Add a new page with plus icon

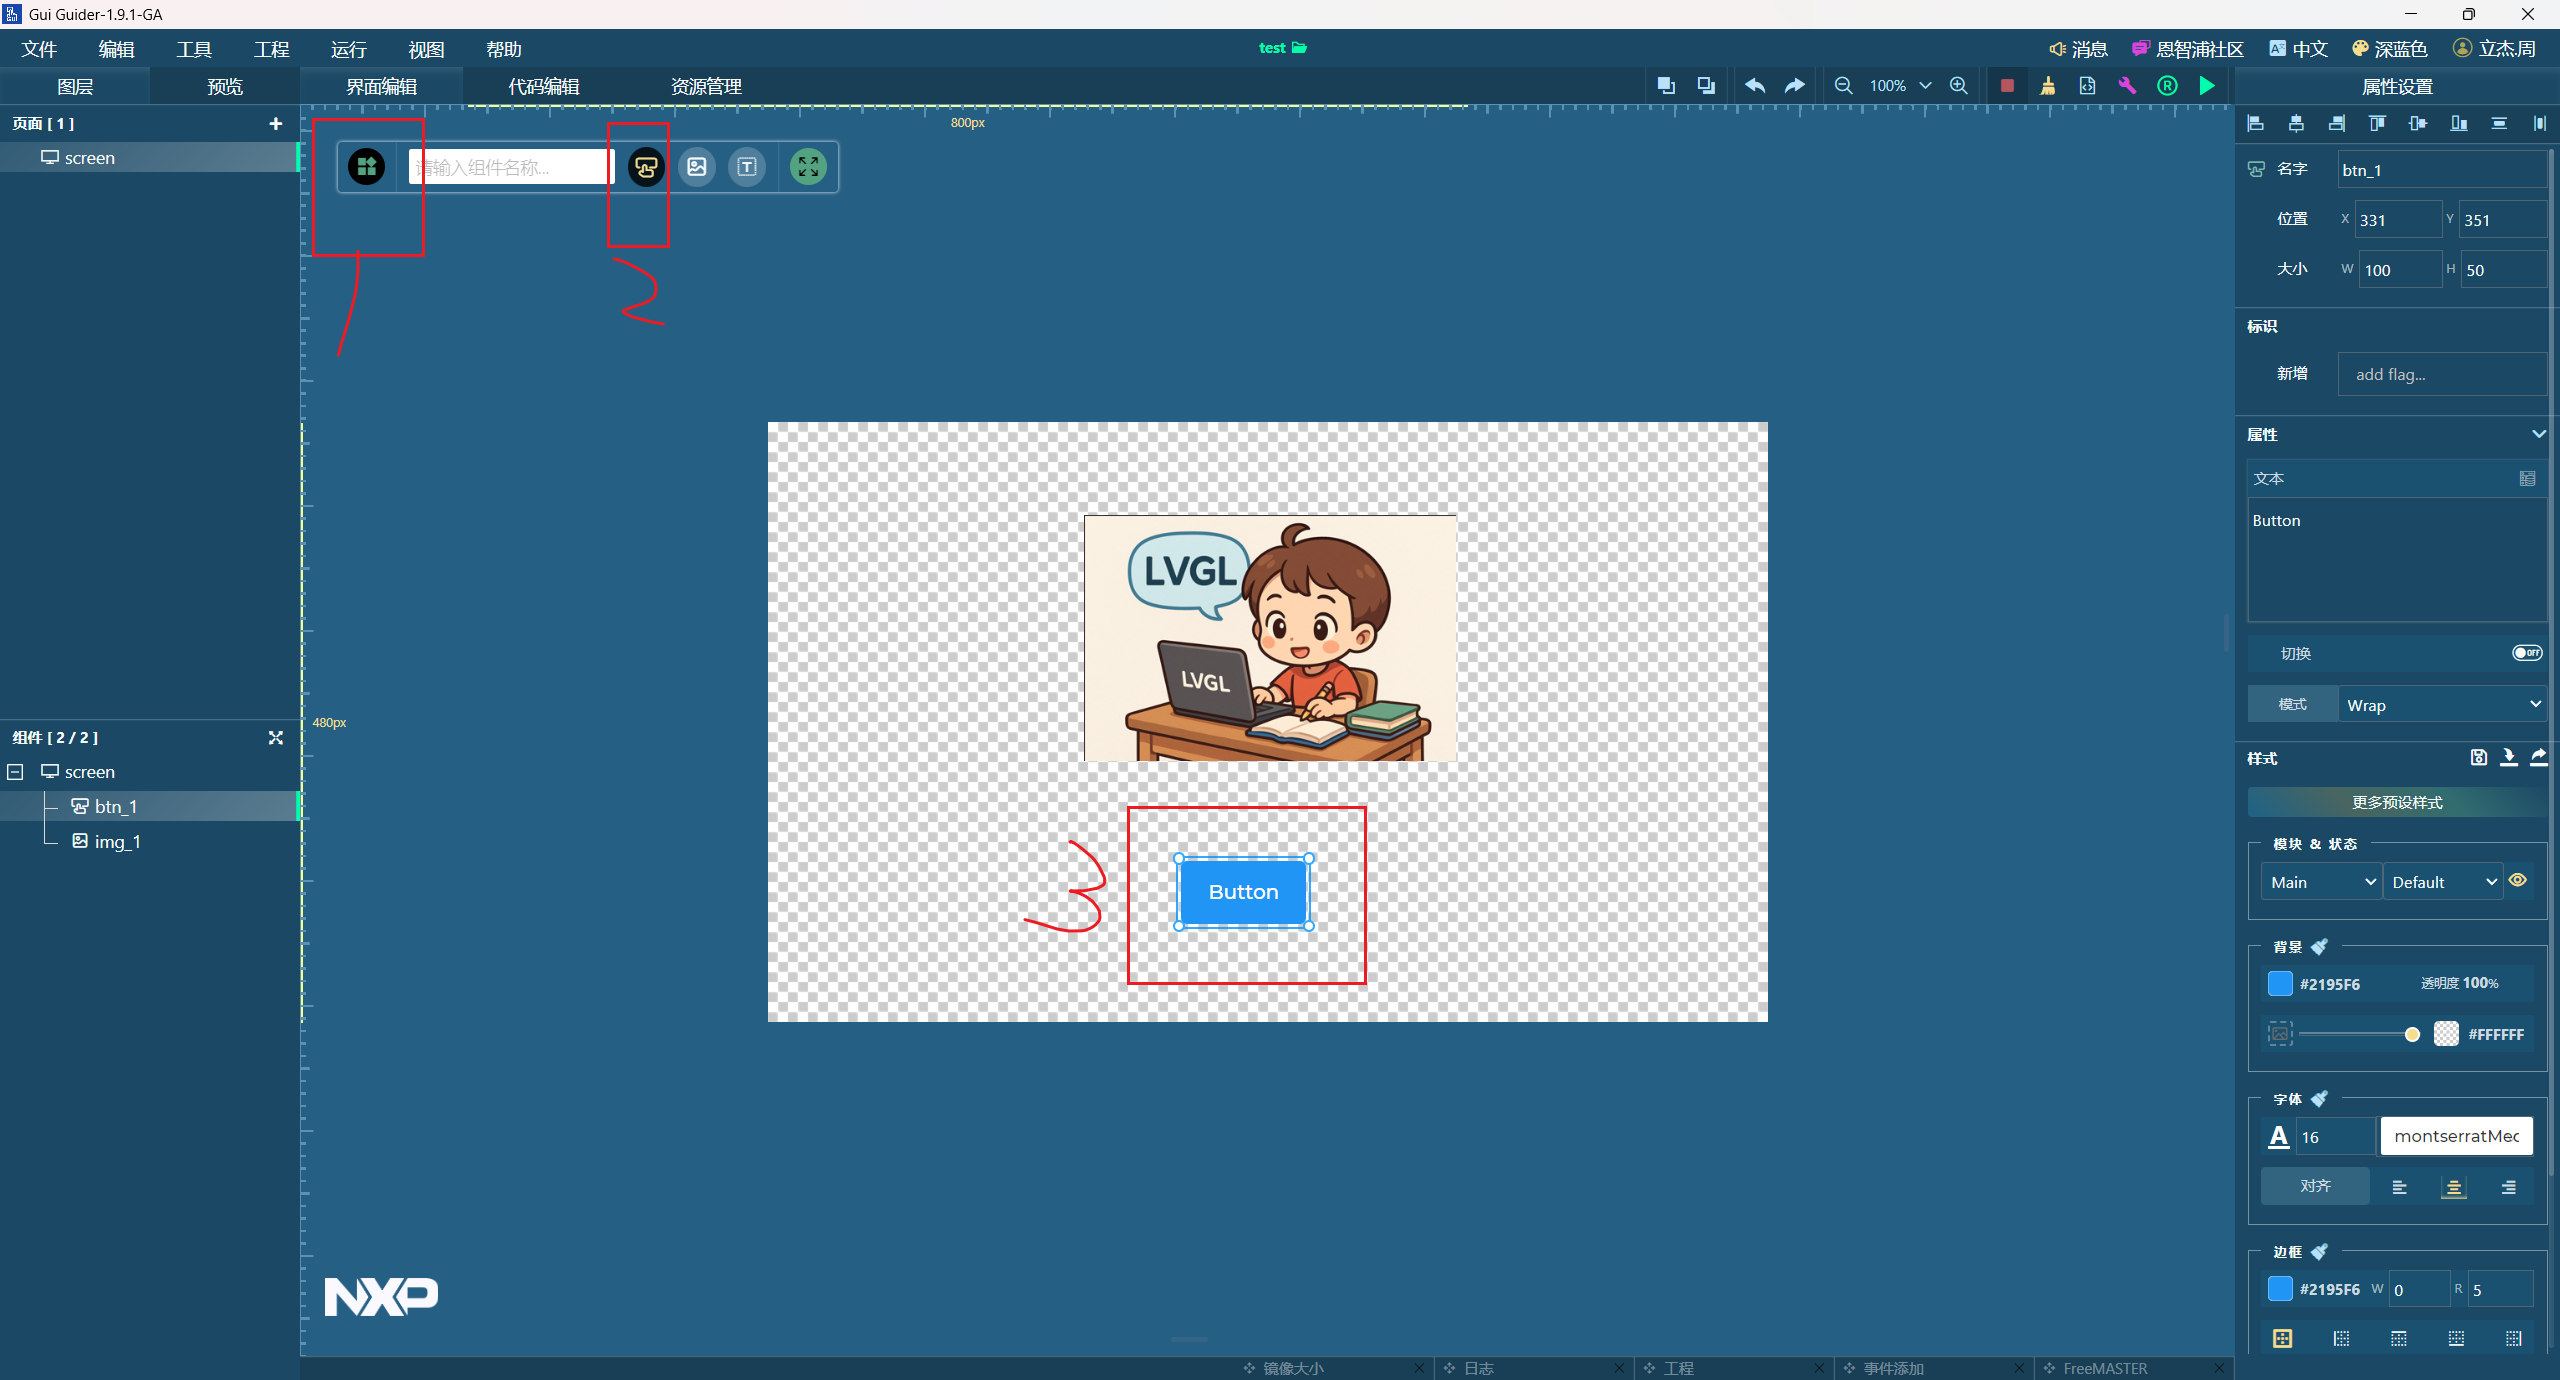(x=276, y=123)
